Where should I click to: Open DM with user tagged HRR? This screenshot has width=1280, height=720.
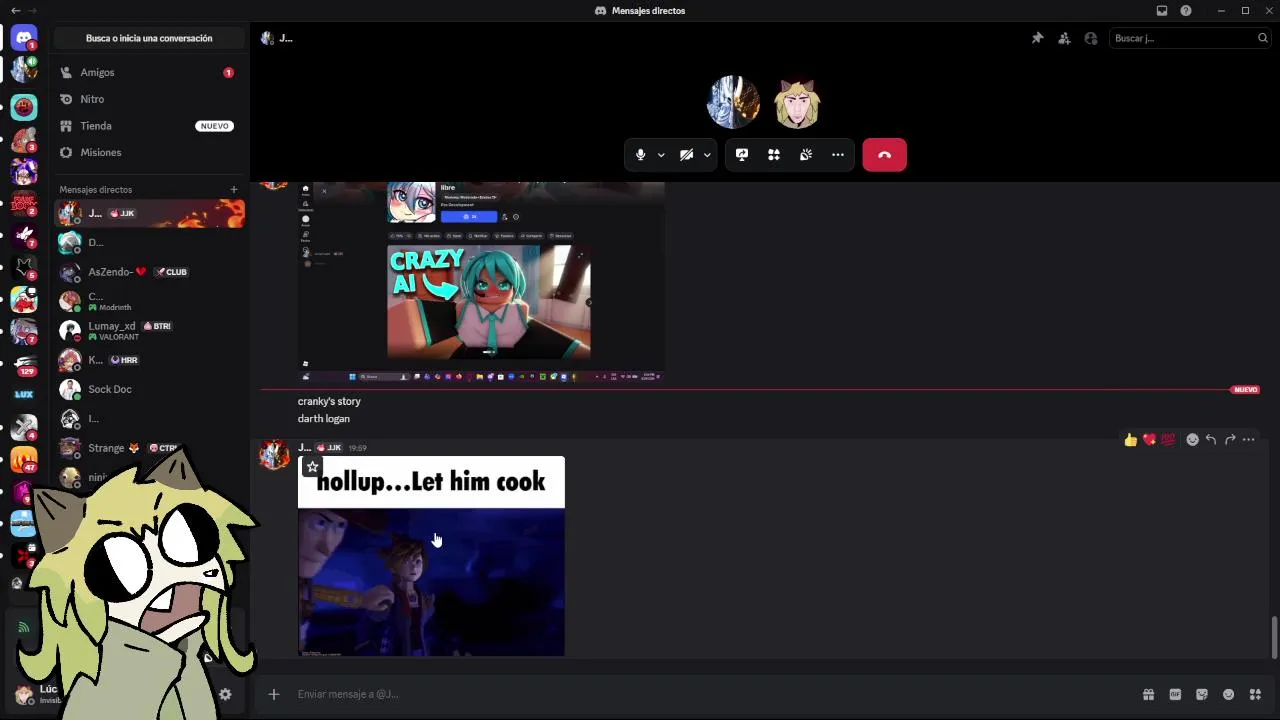(x=149, y=360)
